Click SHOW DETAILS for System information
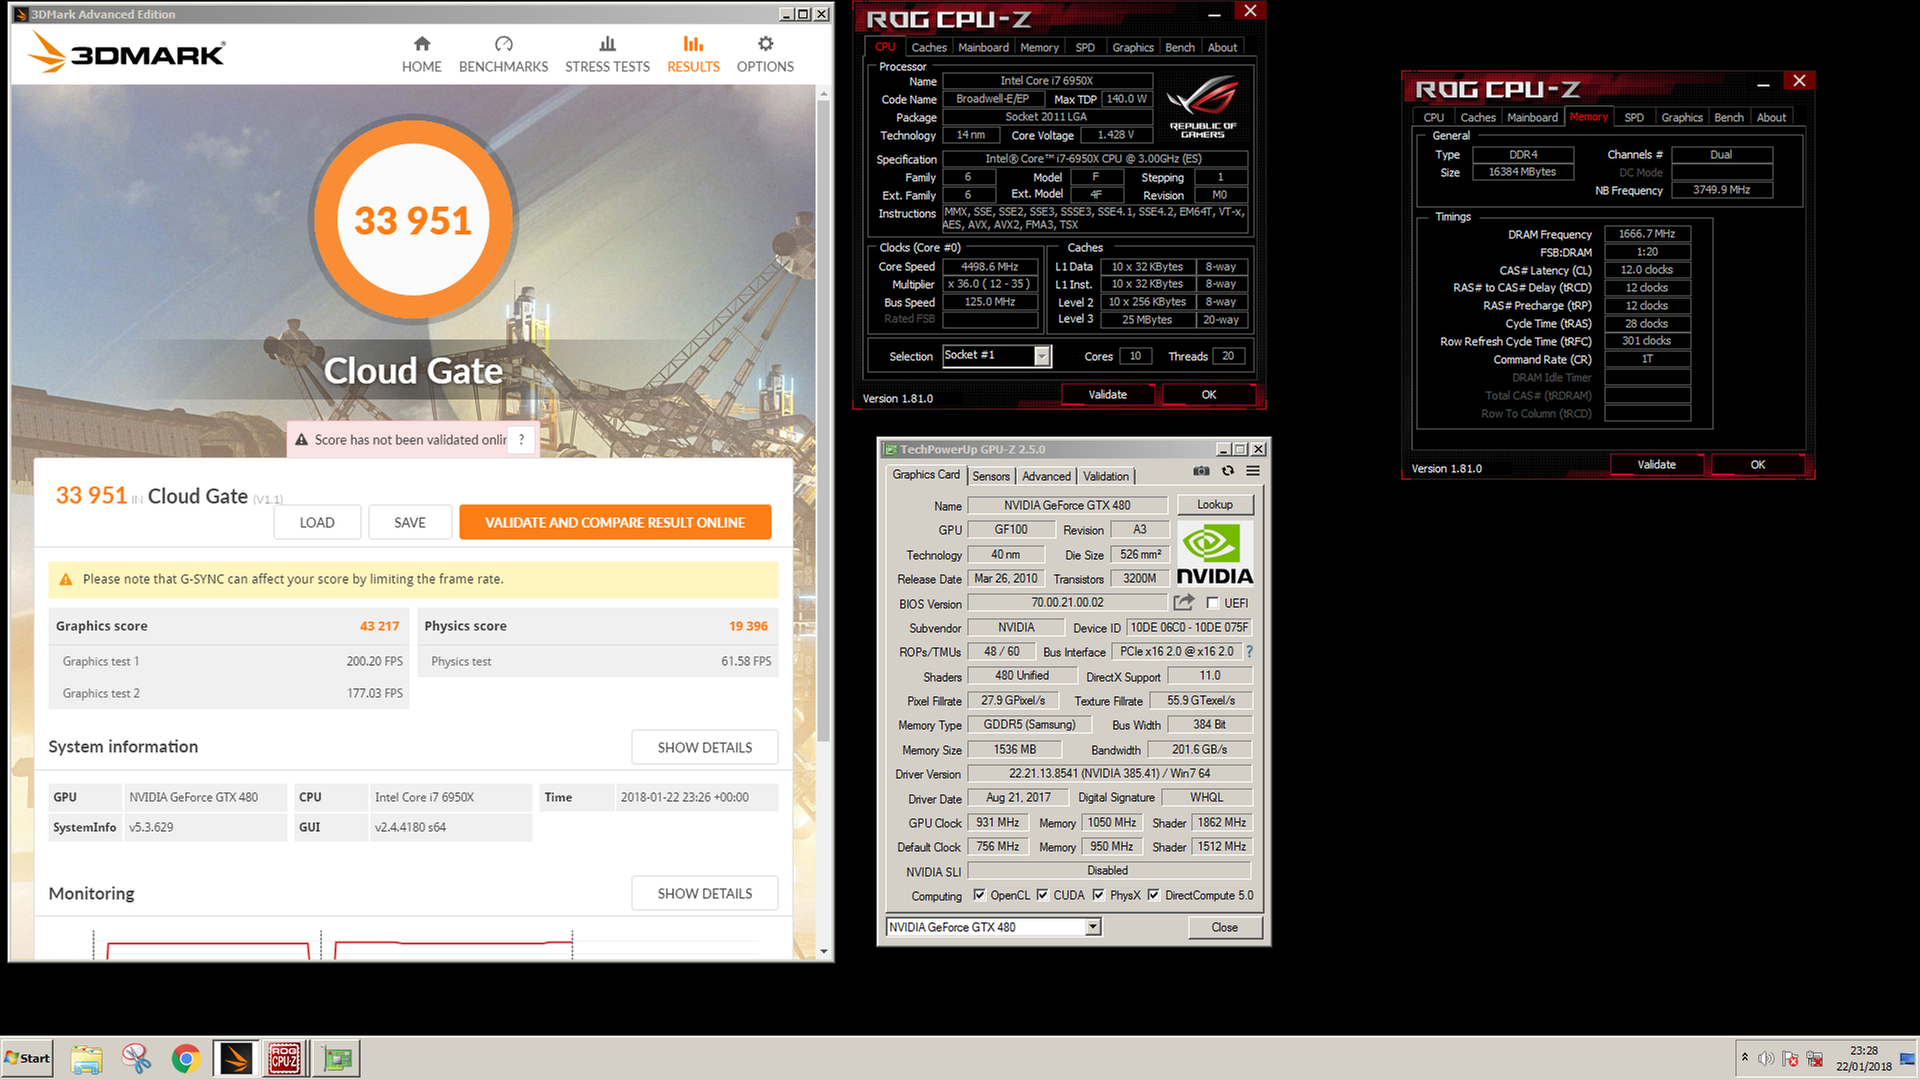 [x=704, y=747]
